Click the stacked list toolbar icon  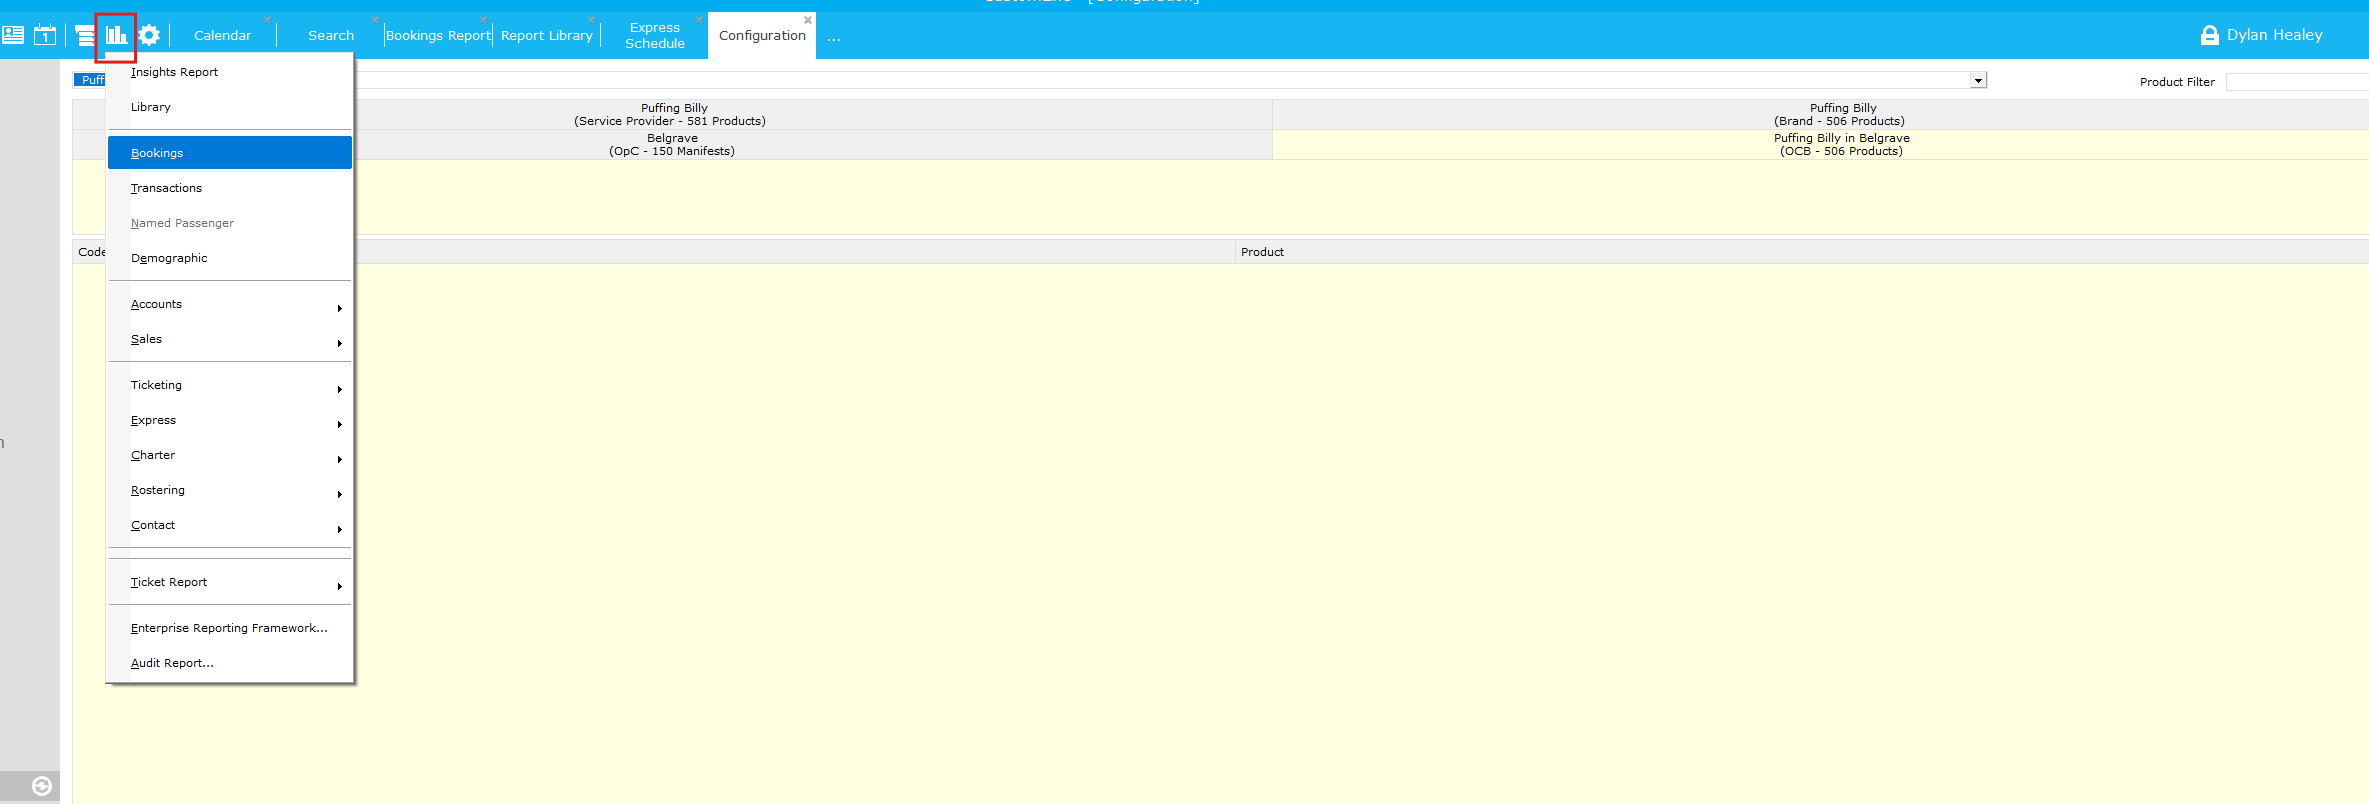pos(86,36)
